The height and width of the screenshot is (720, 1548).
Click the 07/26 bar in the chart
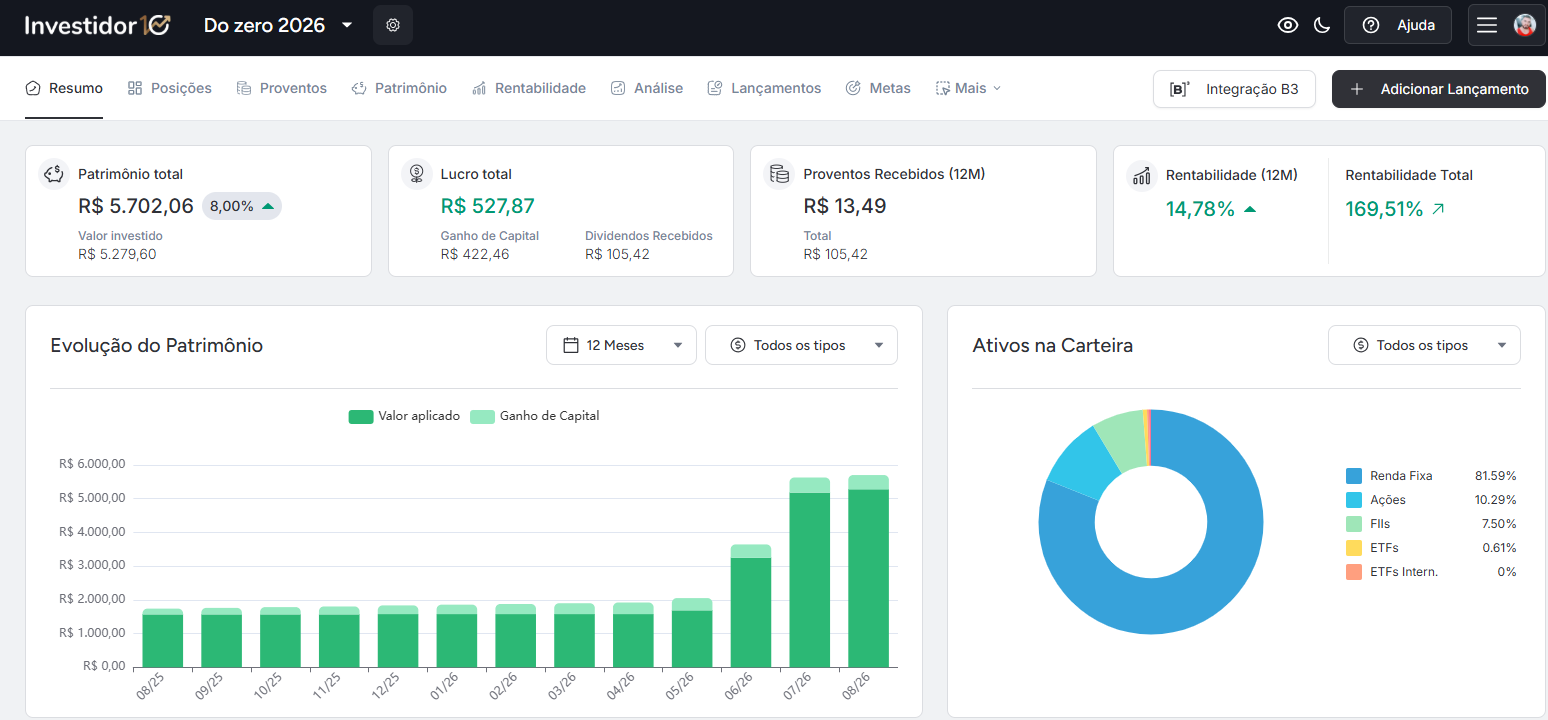pyautogui.click(x=809, y=572)
